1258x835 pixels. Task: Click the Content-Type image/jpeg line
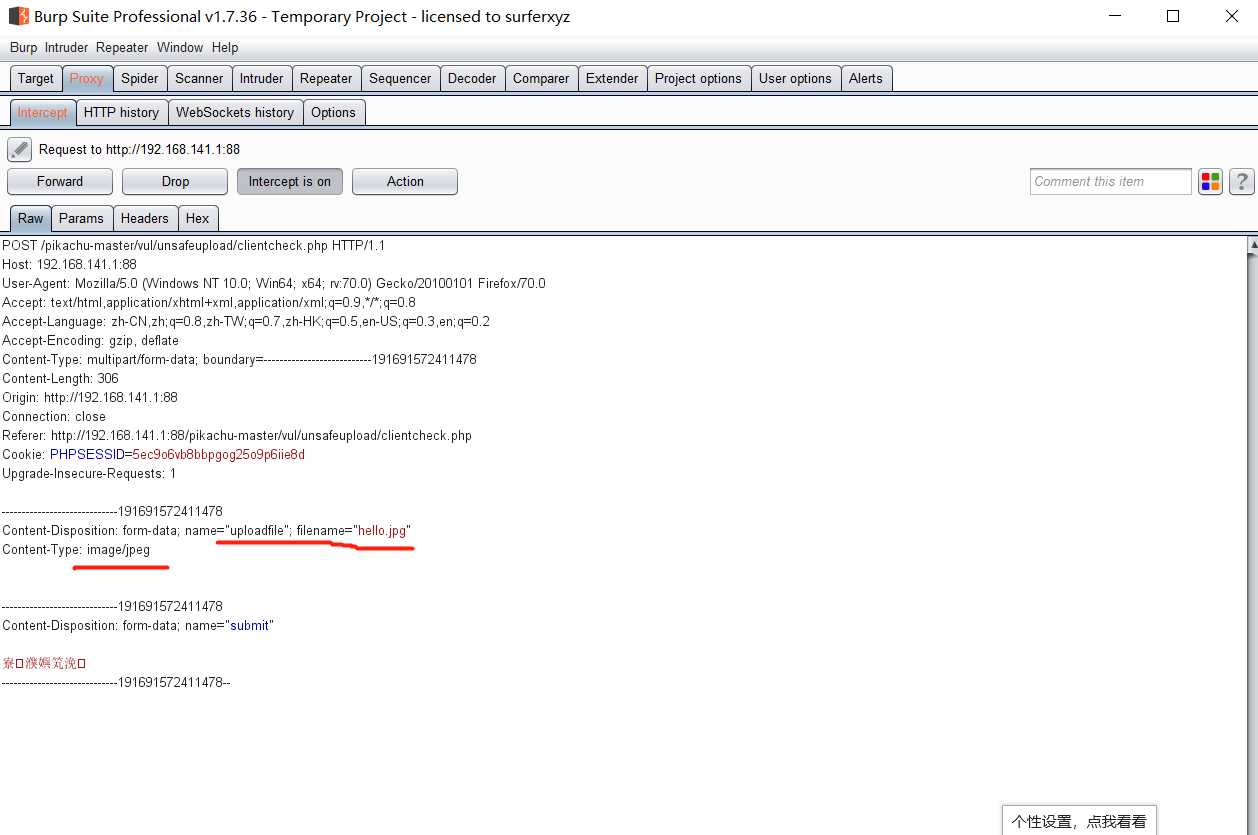[76, 549]
